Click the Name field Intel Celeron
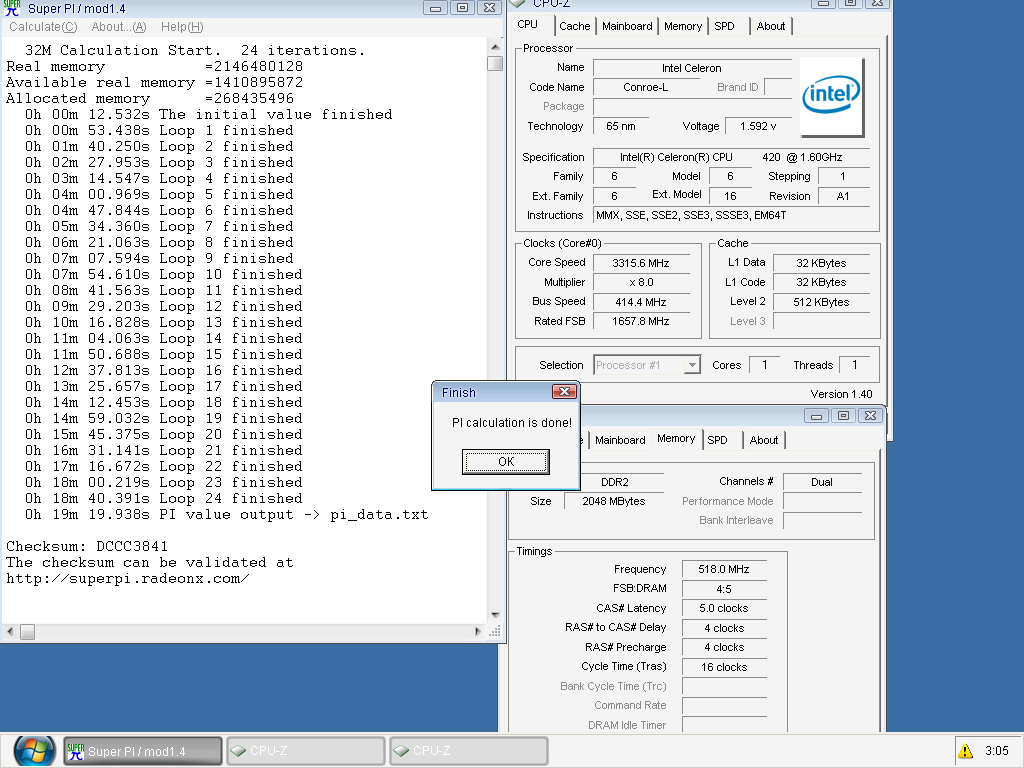The image size is (1024, 768). [692, 68]
